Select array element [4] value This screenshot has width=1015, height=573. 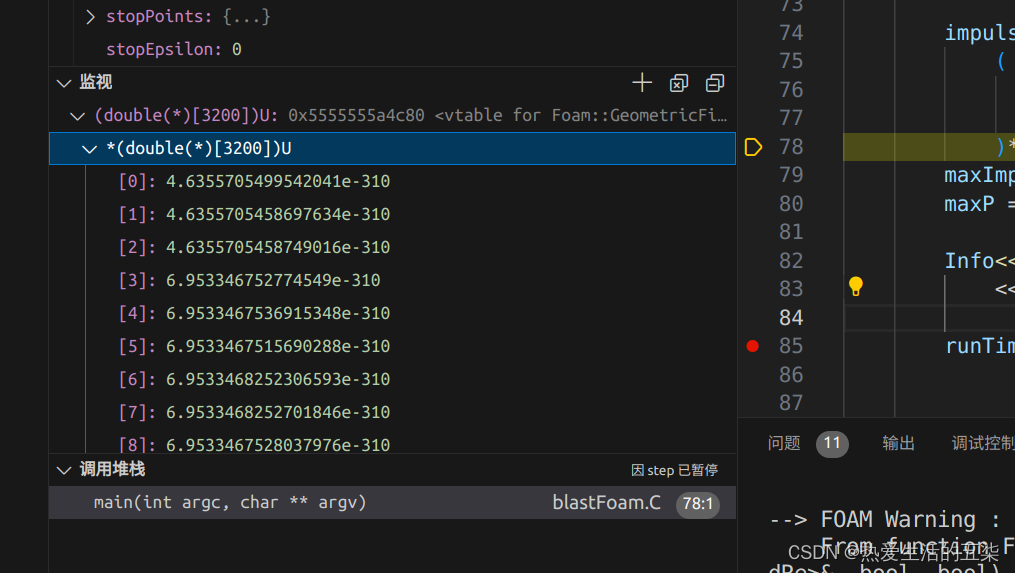click(278, 313)
